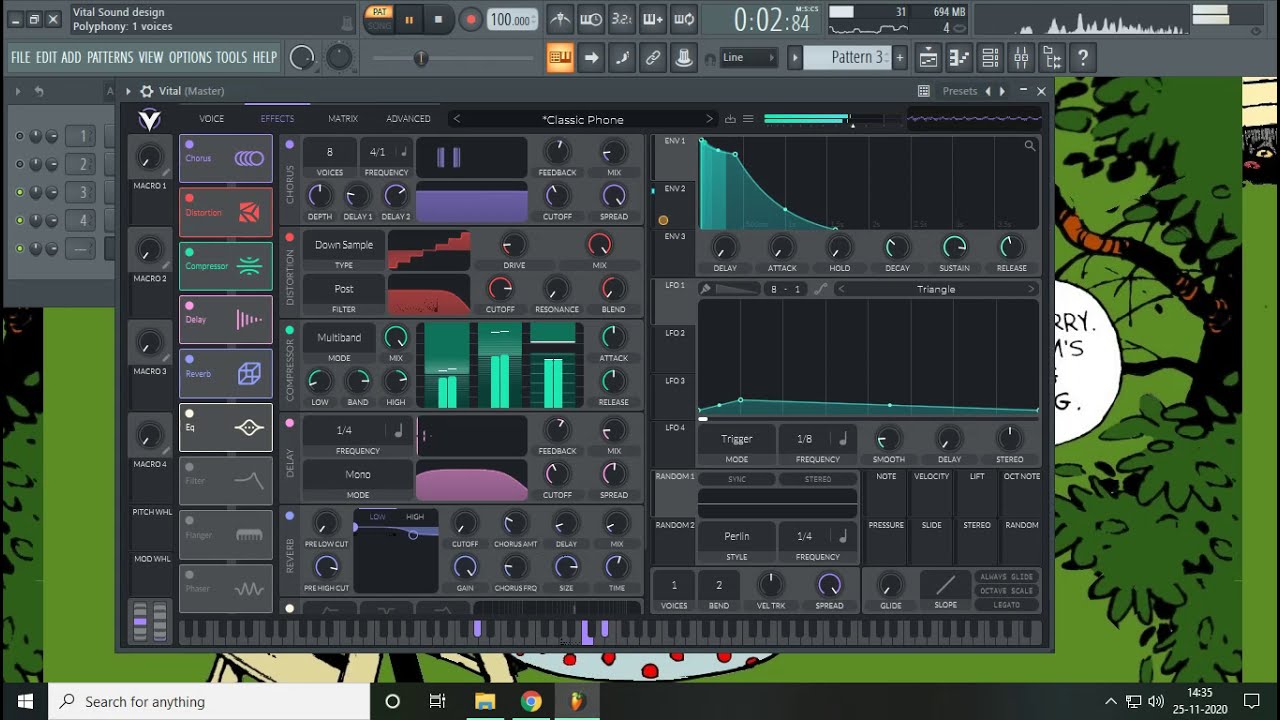Toggle the PAT/SONG mode switch
This screenshot has width=1280, height=720.
(379, 19)
